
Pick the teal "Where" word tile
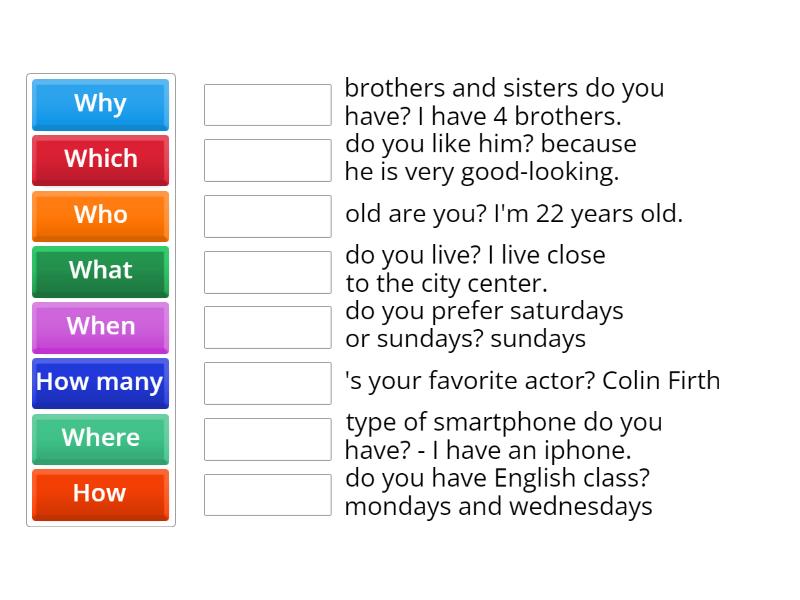coord(100,439)
